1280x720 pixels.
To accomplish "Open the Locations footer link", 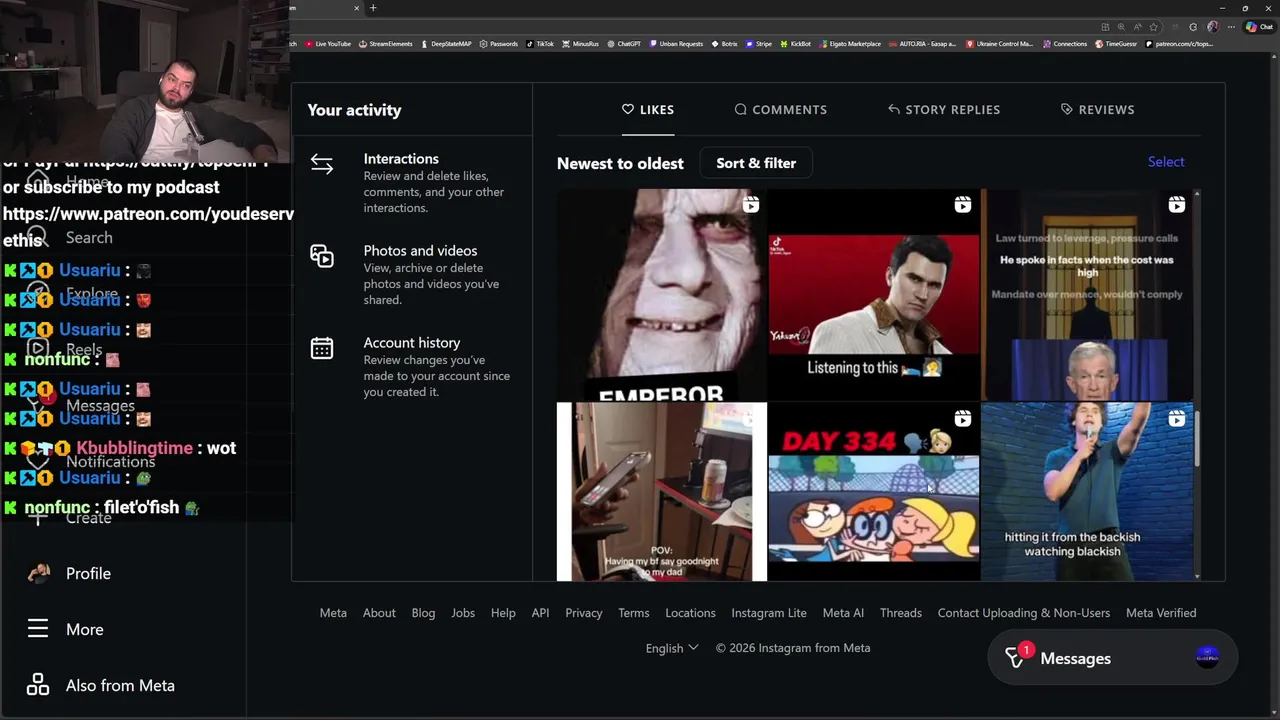I will tap(690, 613).
